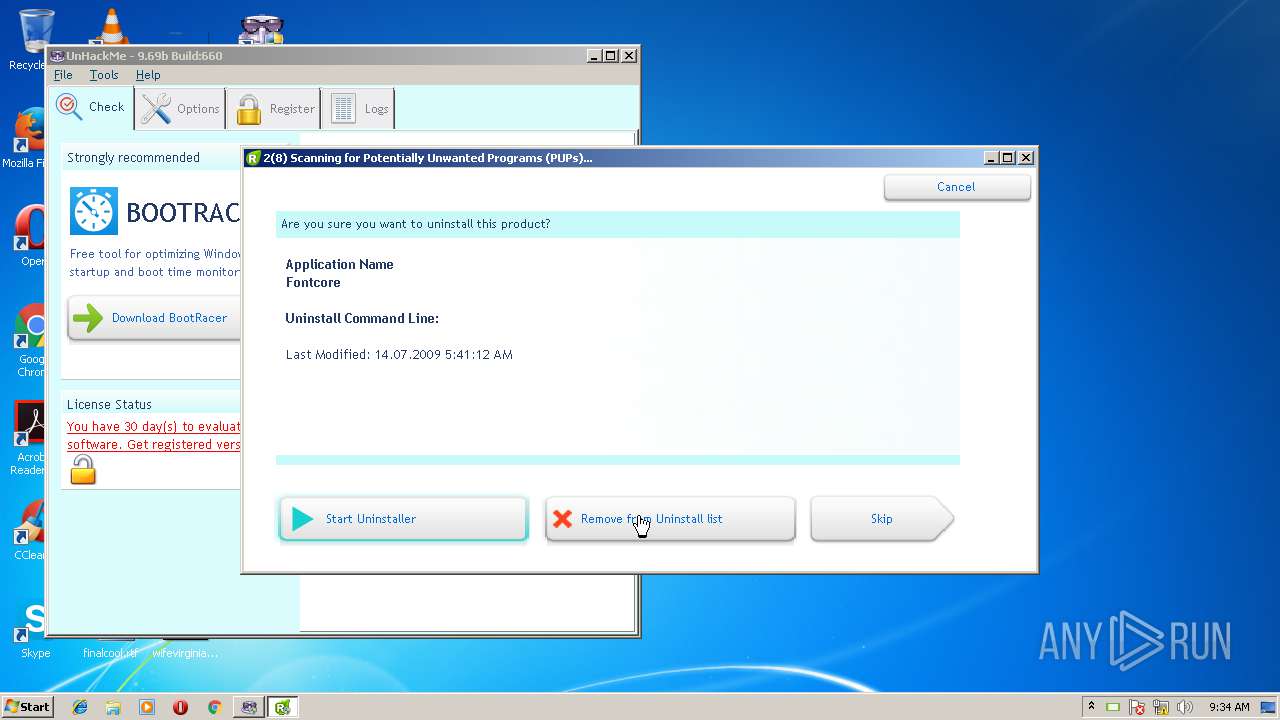The image size is (1280, 720).
Task: Click the green play icon on Start Uninstaller
Action: (x=302, y=519)
